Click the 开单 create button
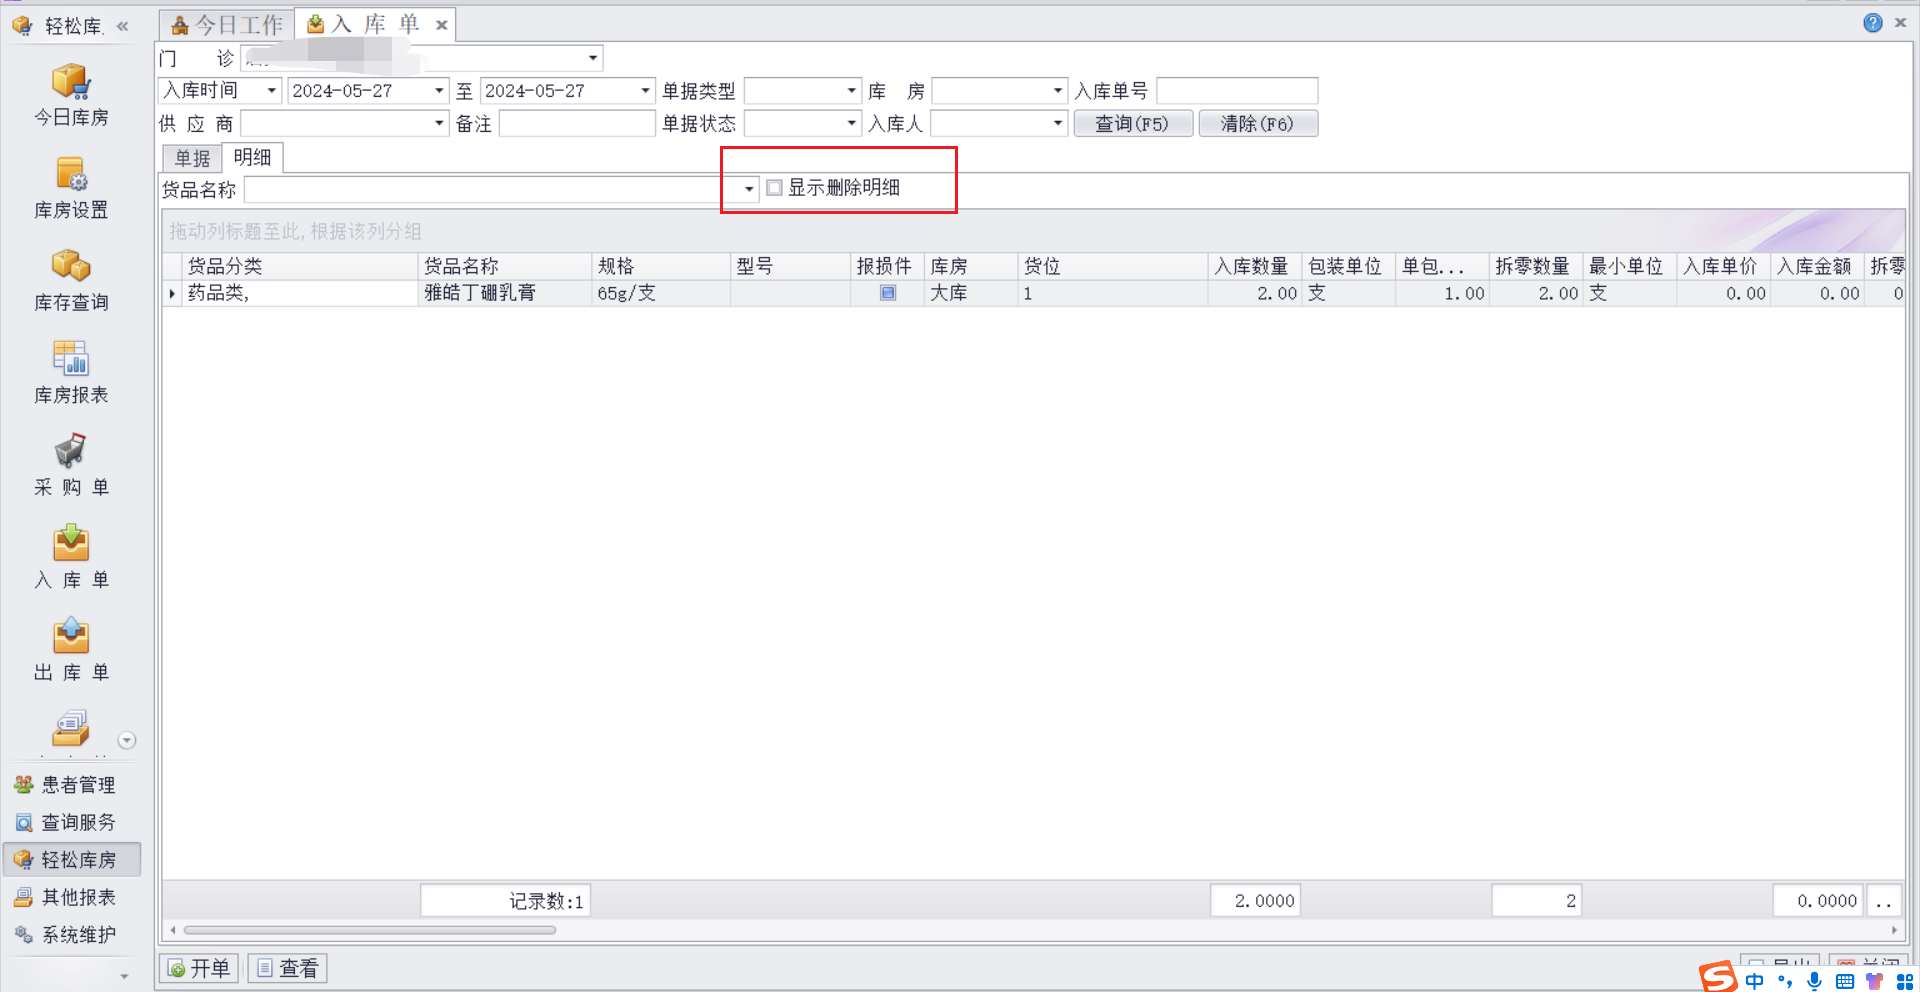The height and width of the screenshot is (992, 1920). tap(199, 968)
